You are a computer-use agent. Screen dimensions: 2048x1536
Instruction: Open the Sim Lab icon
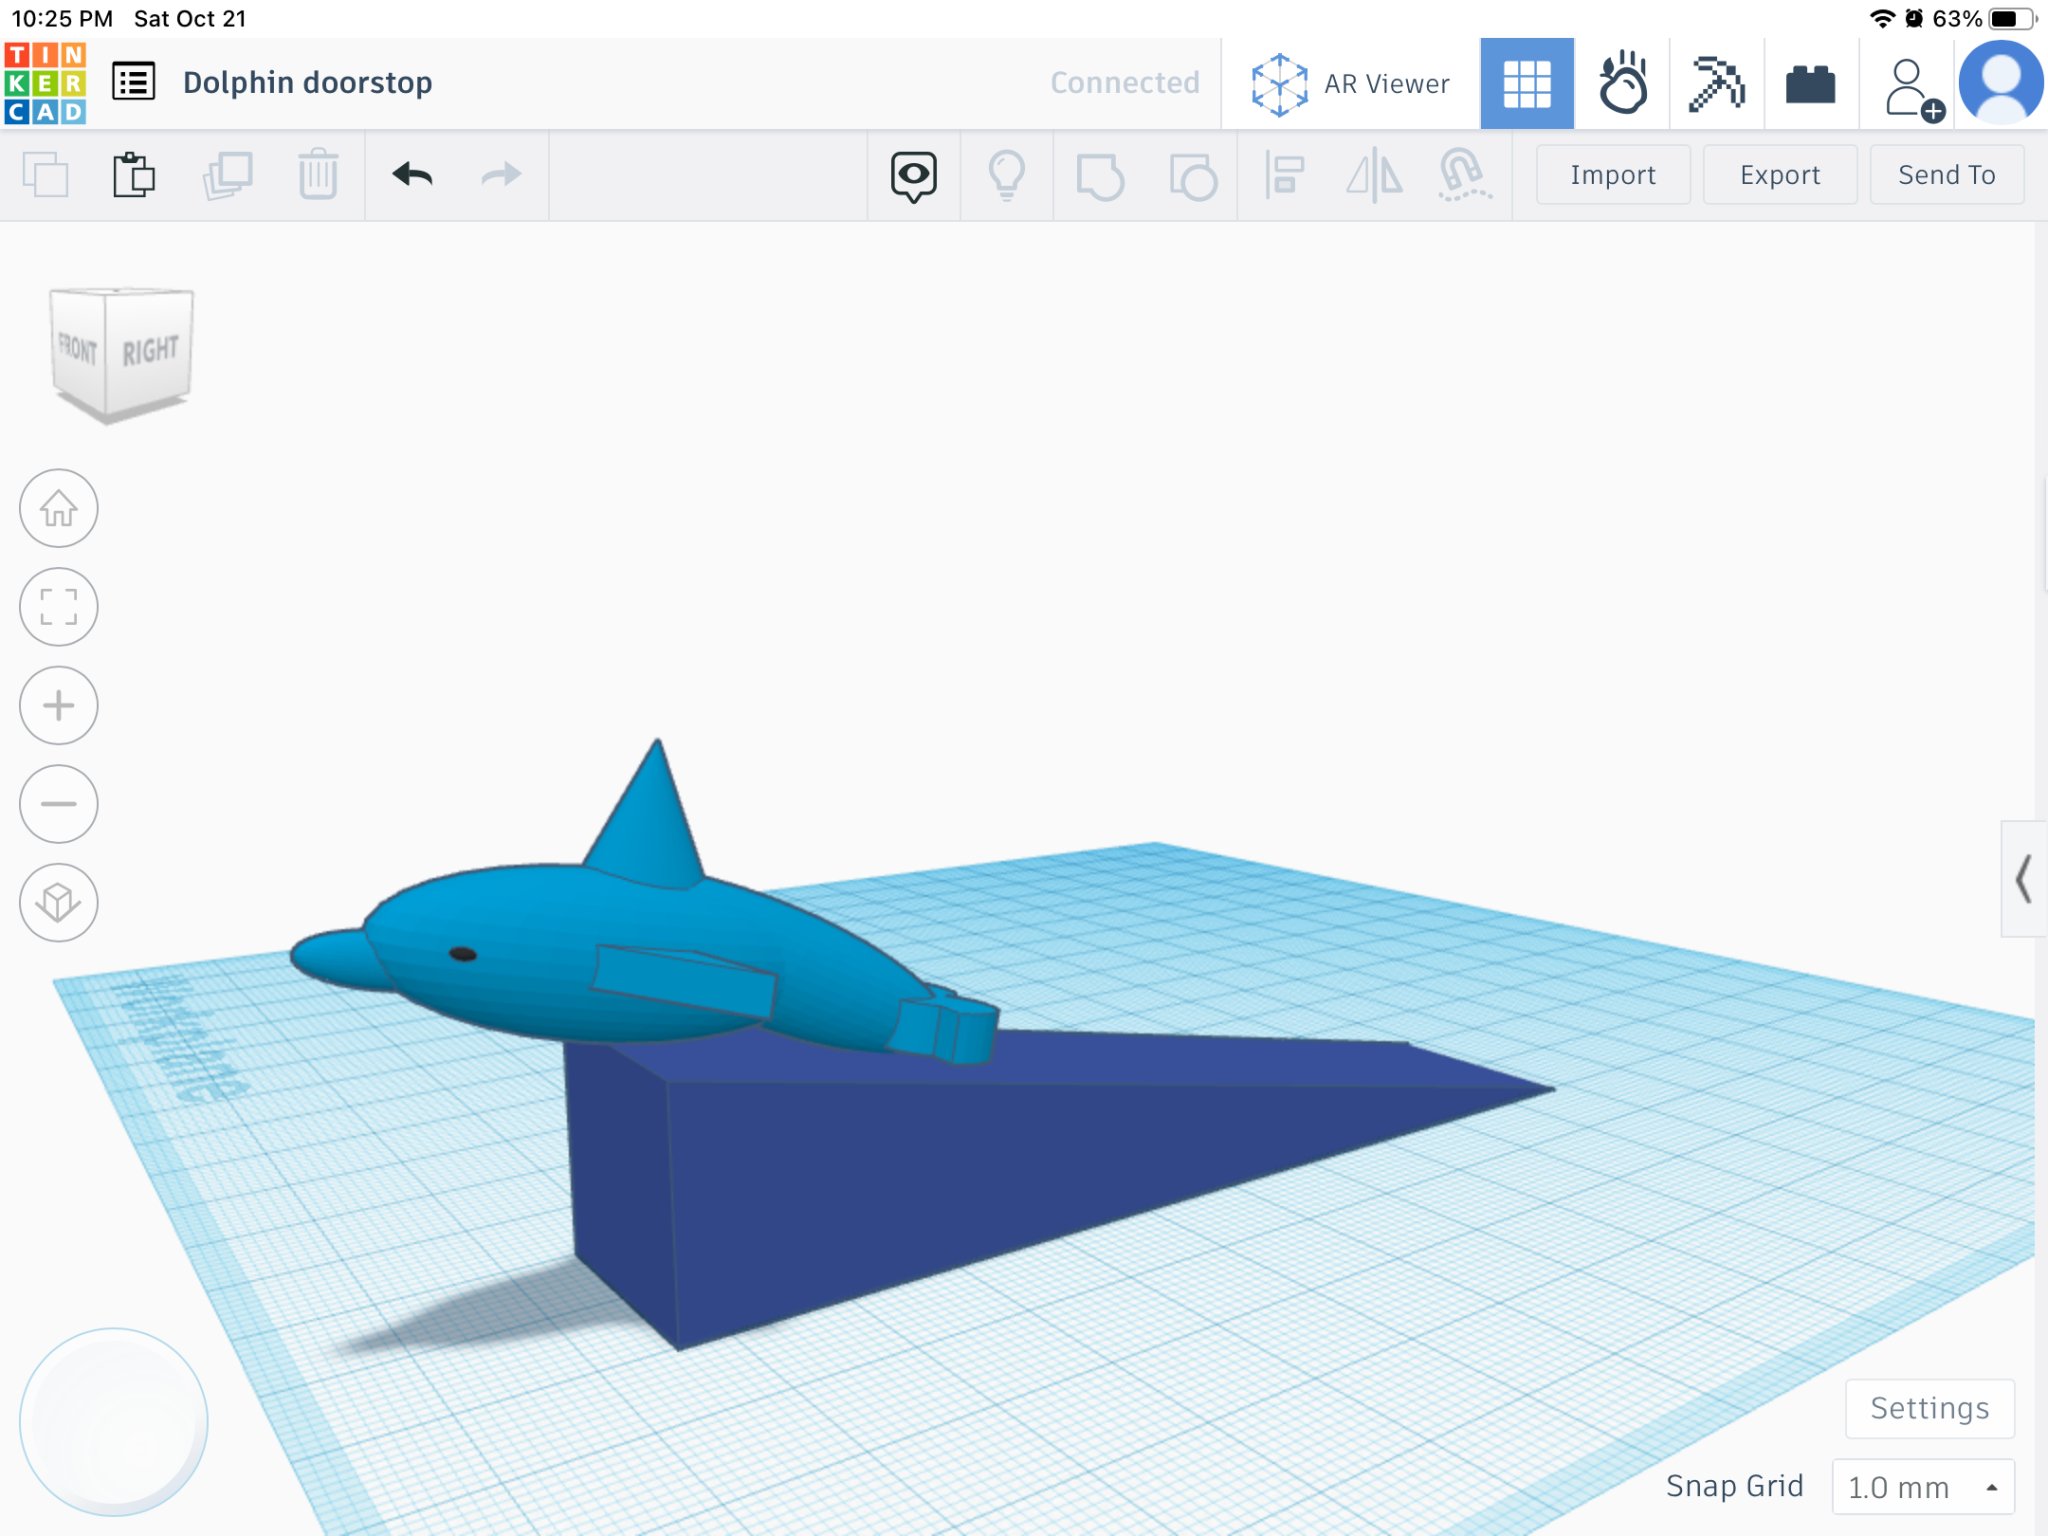click(x=1621, y=83)
